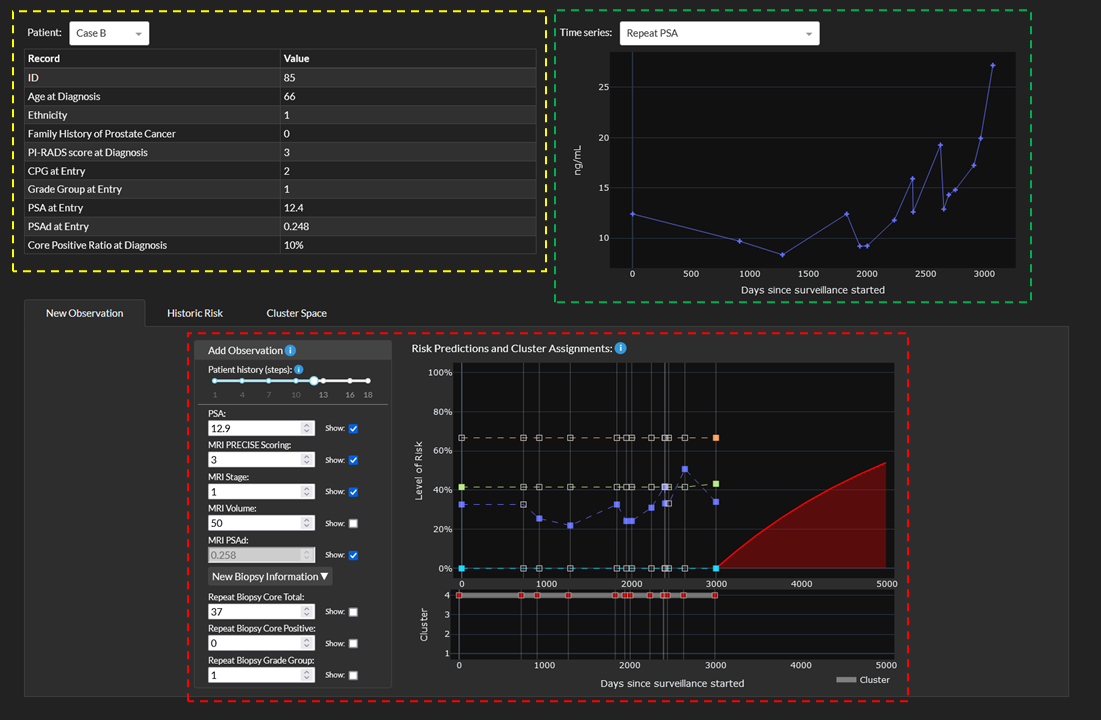Disable Show for MRI PSAd
The height and width of the screenshot is (720, 1101).
(353, 554)
